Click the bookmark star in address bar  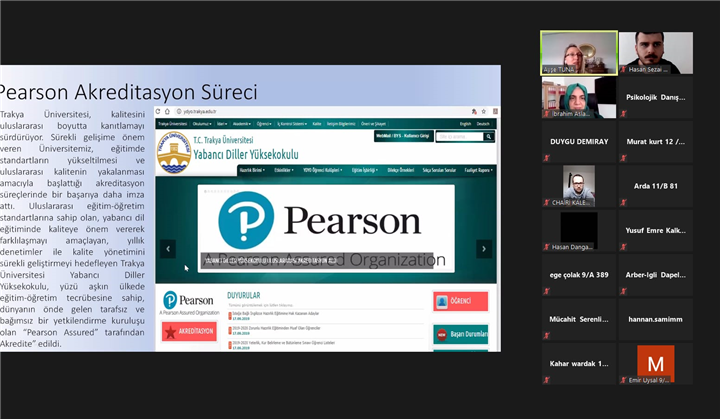pyautogui.click(x=484, y=111)
